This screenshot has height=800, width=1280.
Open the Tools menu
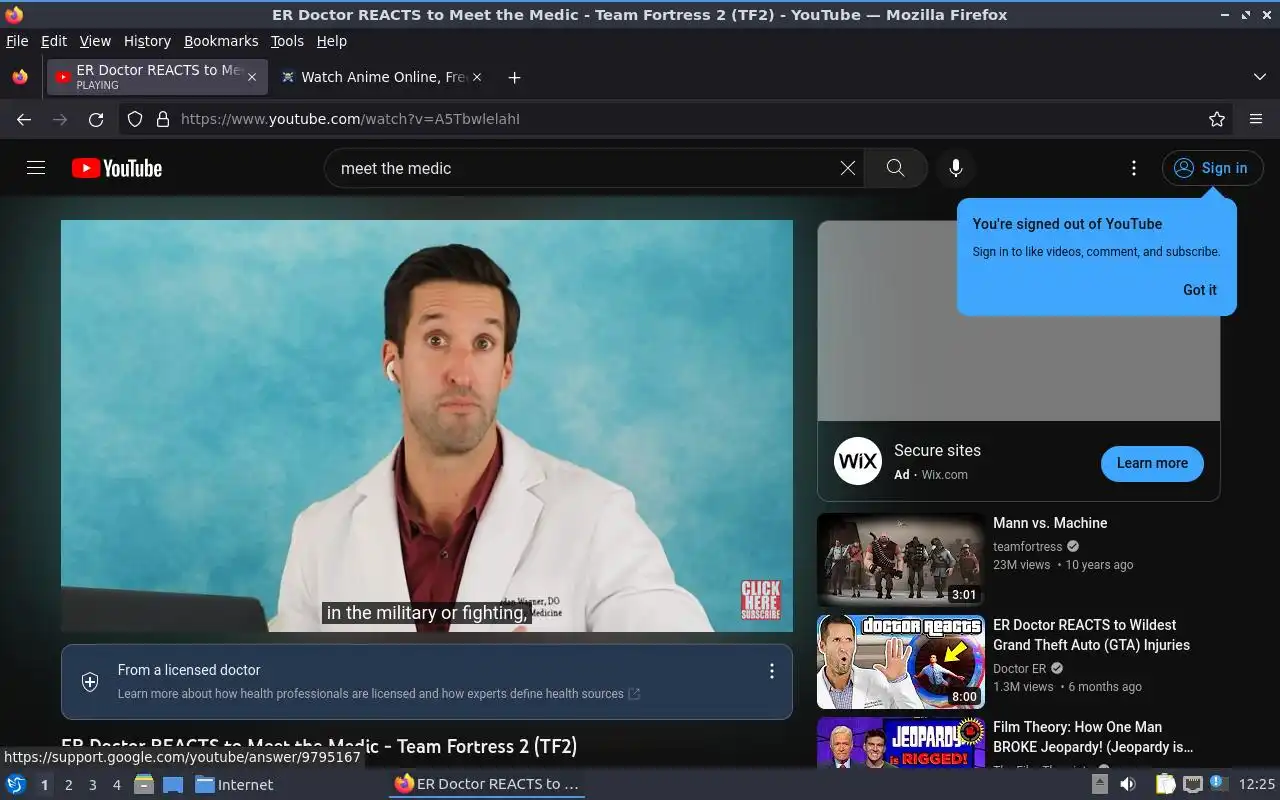[x=287, y=41]
